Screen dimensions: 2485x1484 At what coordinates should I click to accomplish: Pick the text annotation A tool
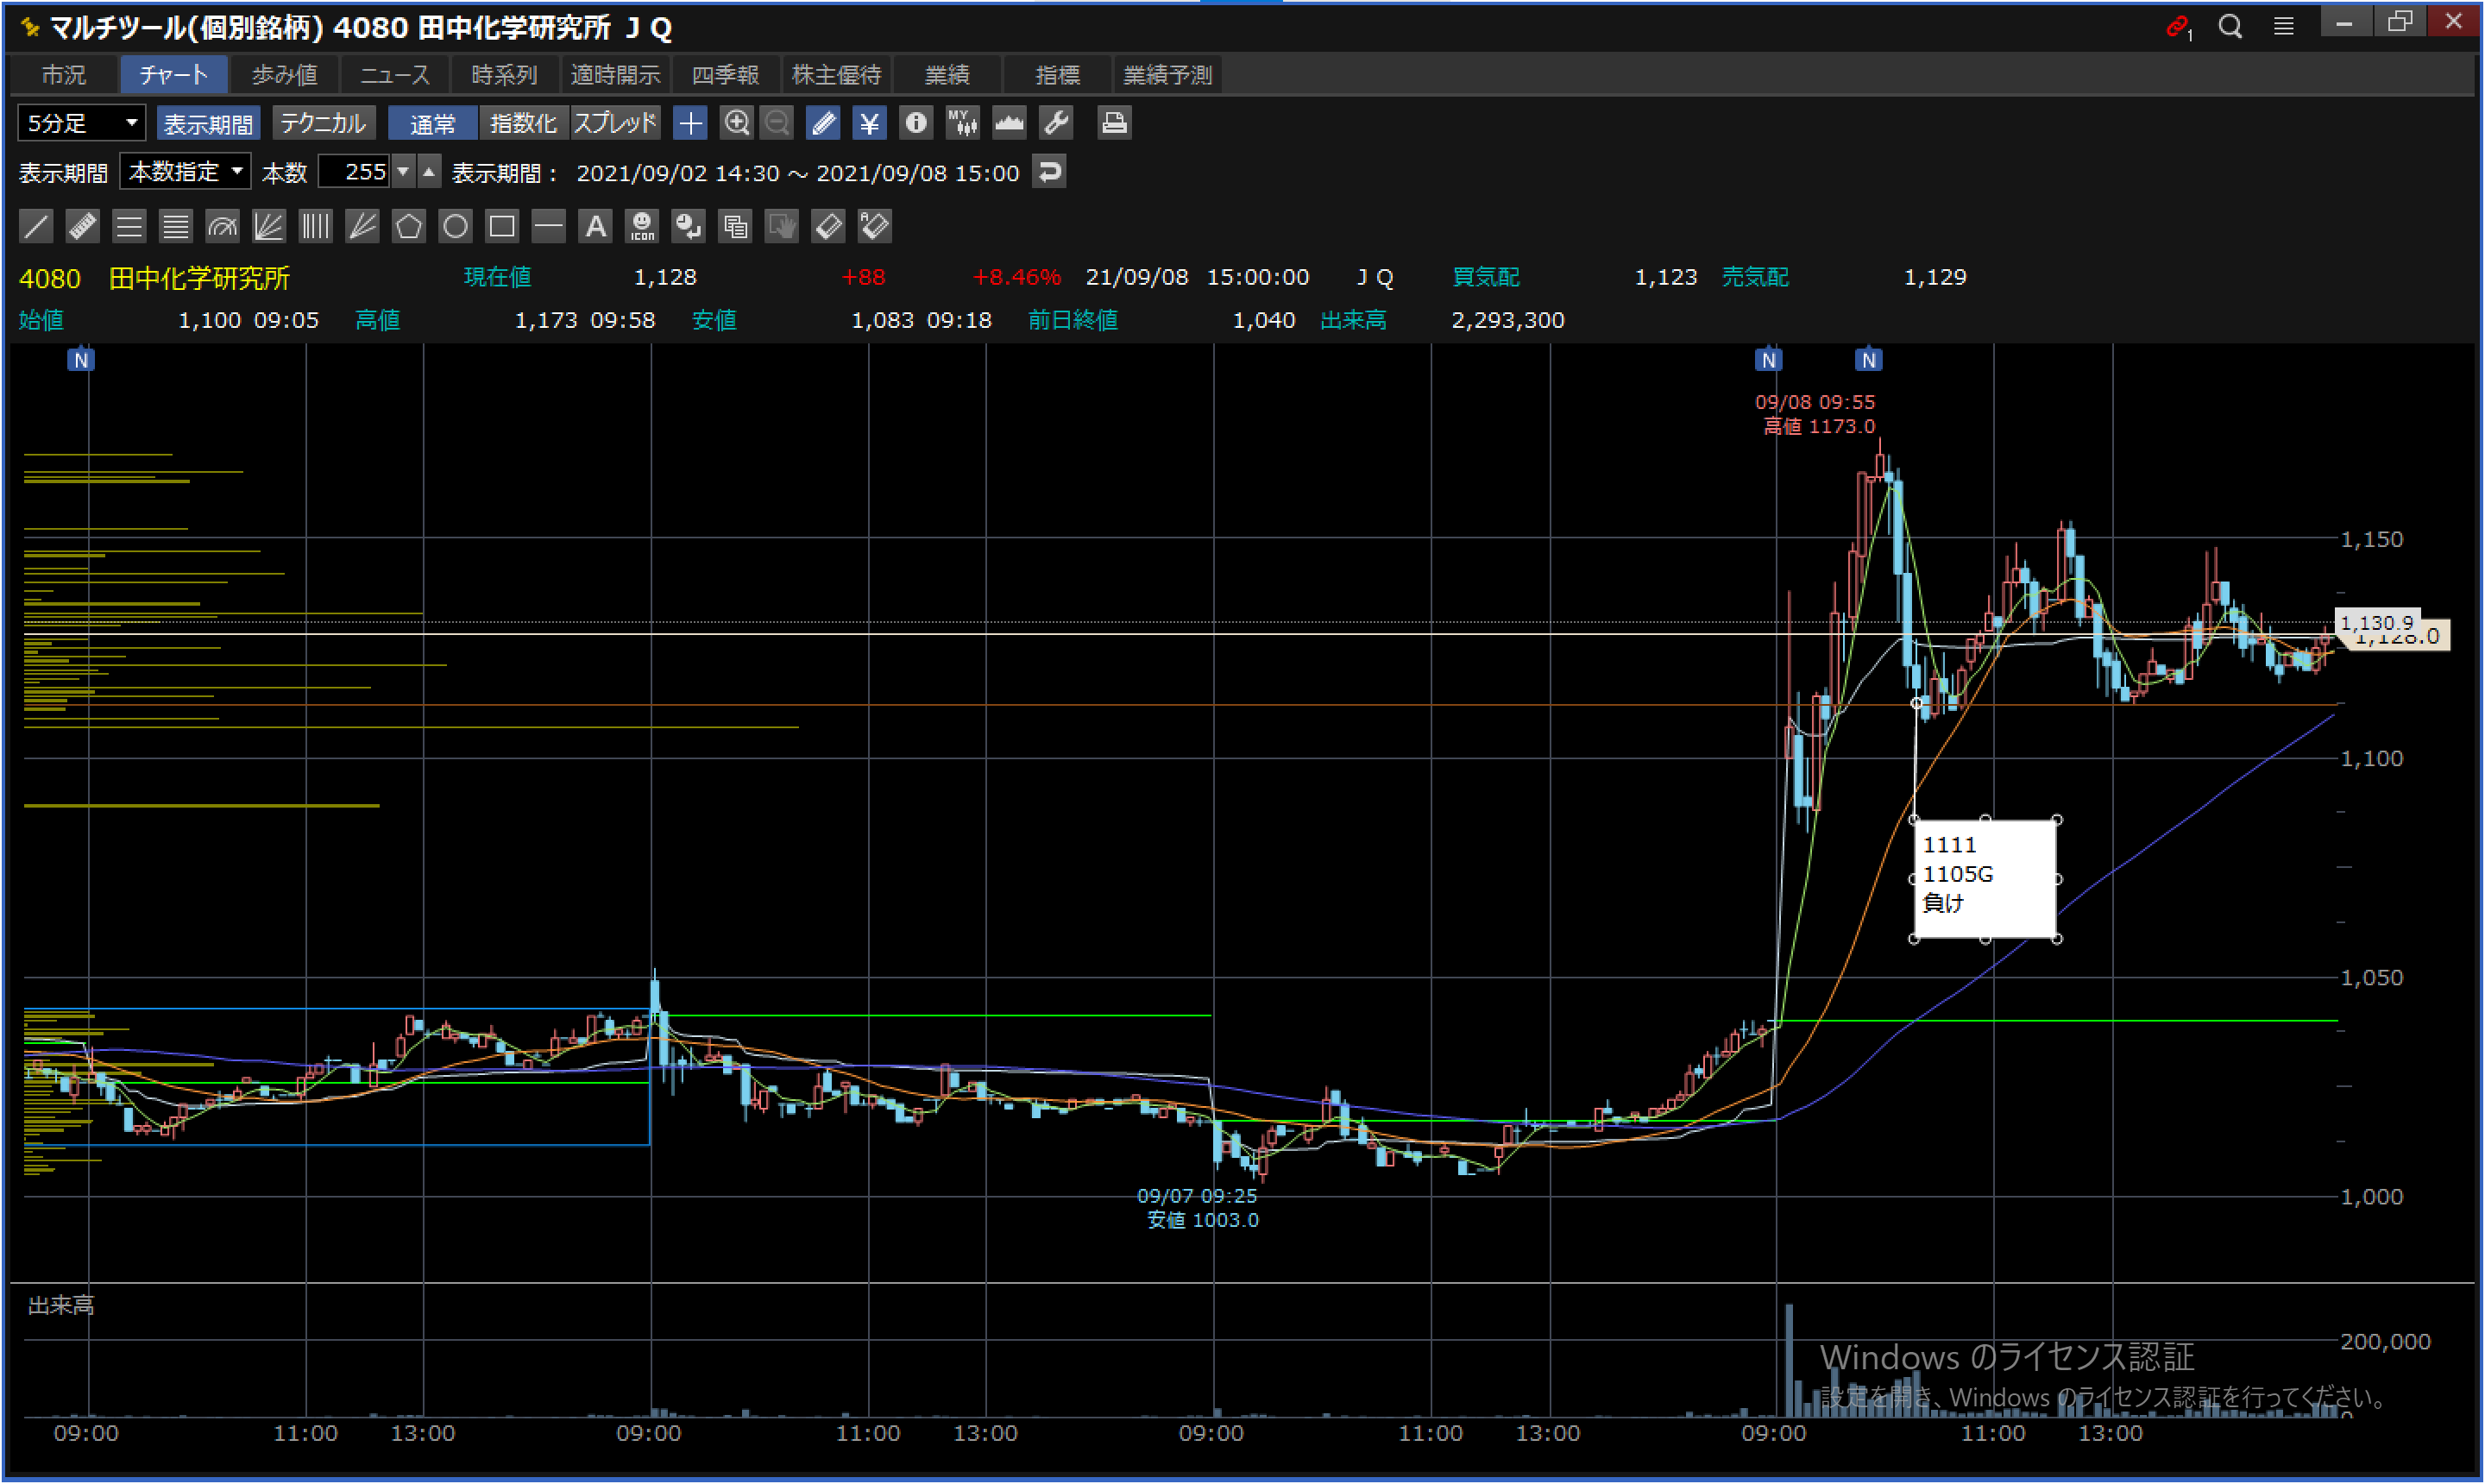[595, 226]
